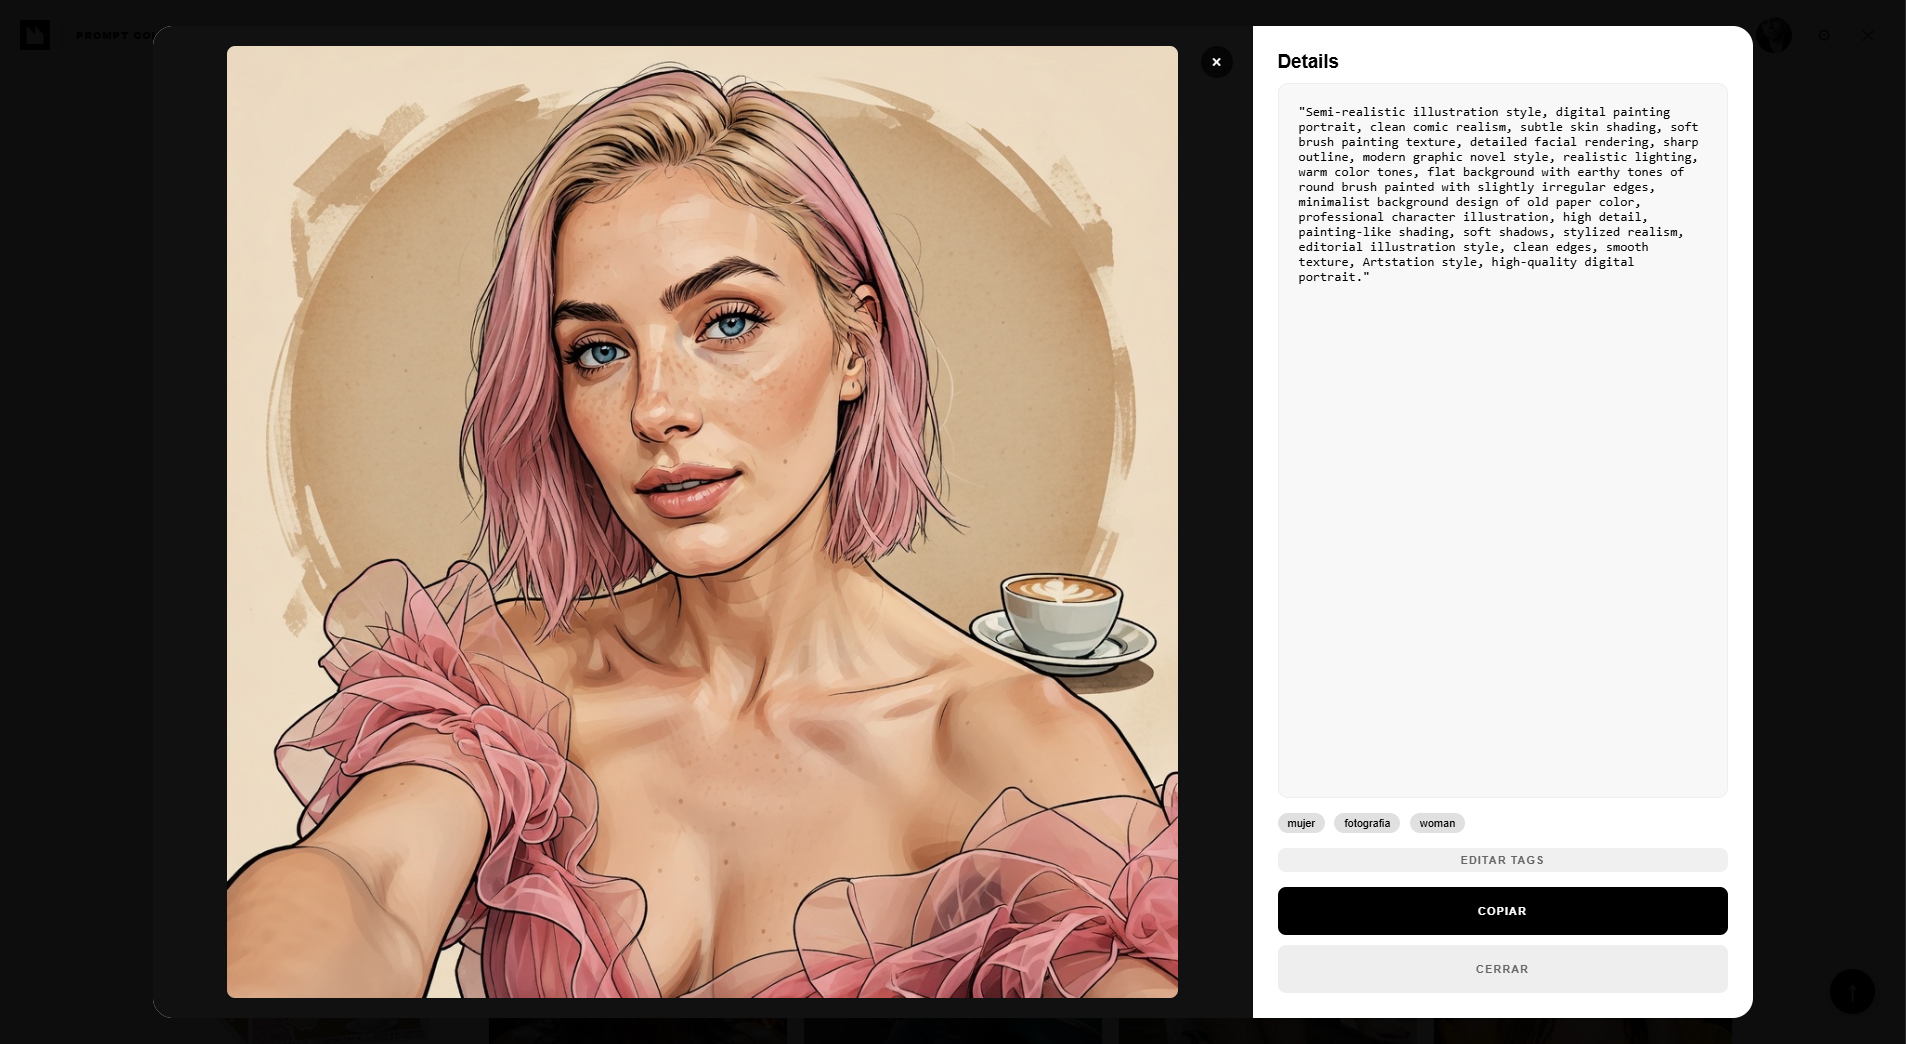Viewport: 1906px width, 1044px height.
Task: Click inside the prompt description text box
Action: tap(1502, 500)
